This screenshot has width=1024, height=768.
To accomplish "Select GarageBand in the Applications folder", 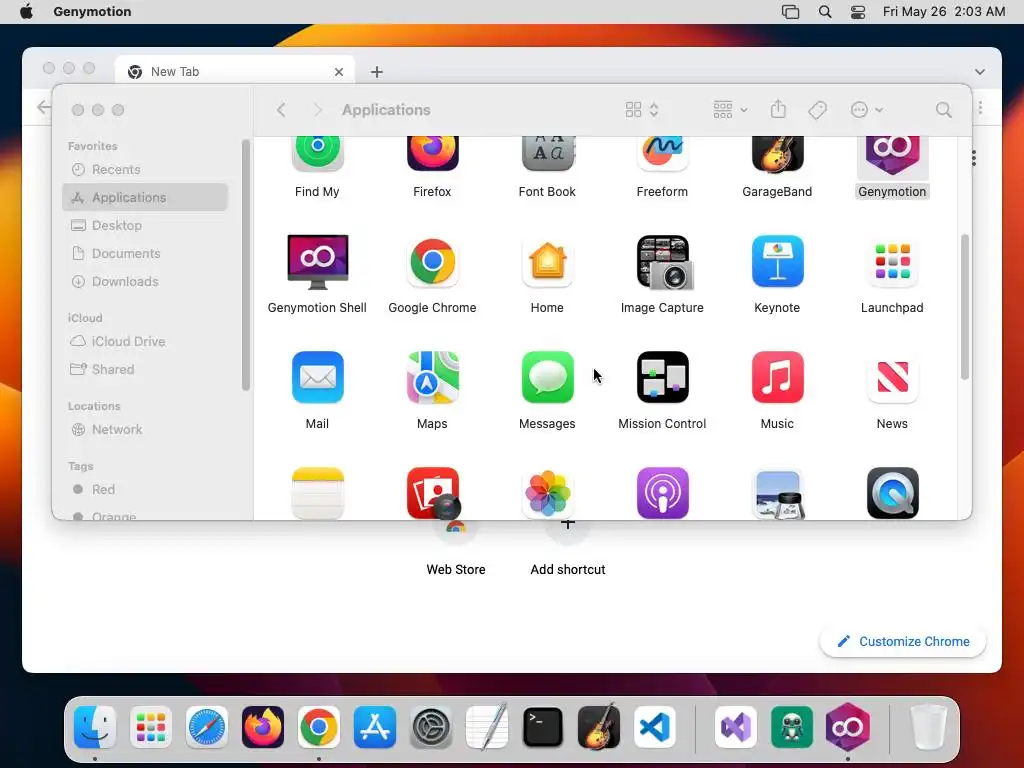I will point(777,153).
